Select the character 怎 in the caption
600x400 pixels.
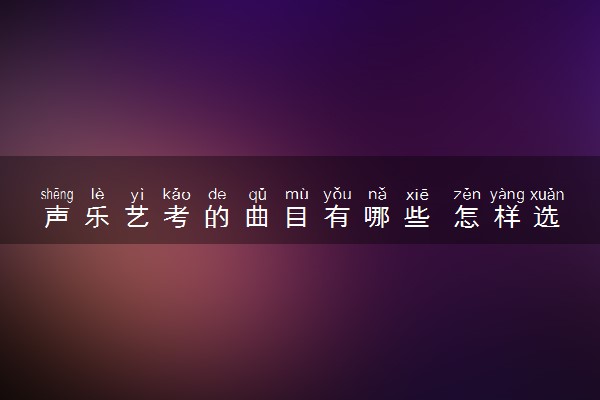click(467, 217)
